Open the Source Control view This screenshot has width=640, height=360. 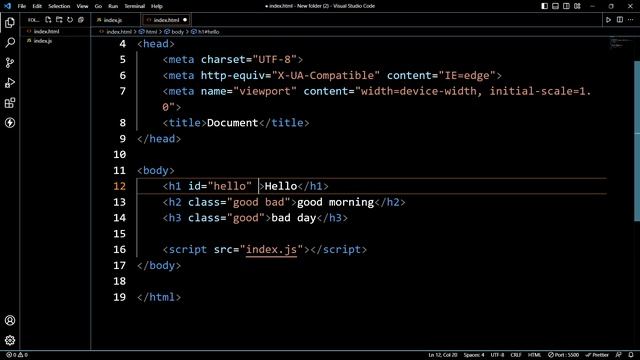(10, 62)
